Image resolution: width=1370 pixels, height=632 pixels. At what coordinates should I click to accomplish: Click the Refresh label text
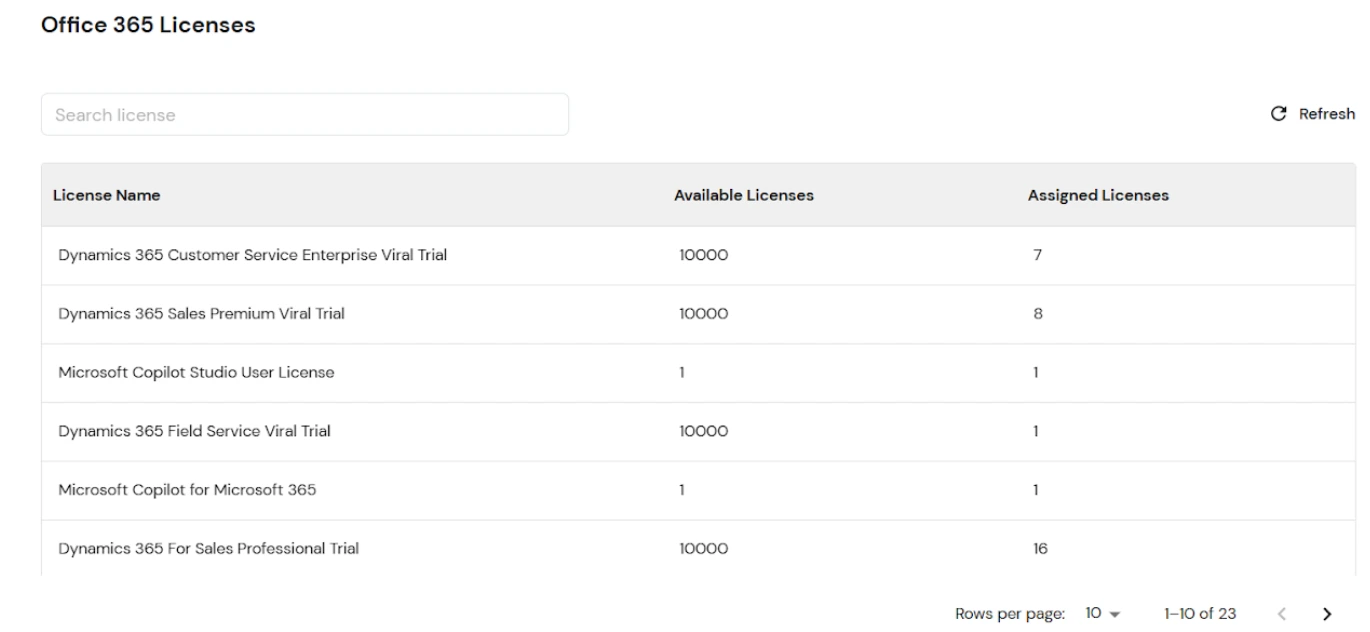[1325, 113]
